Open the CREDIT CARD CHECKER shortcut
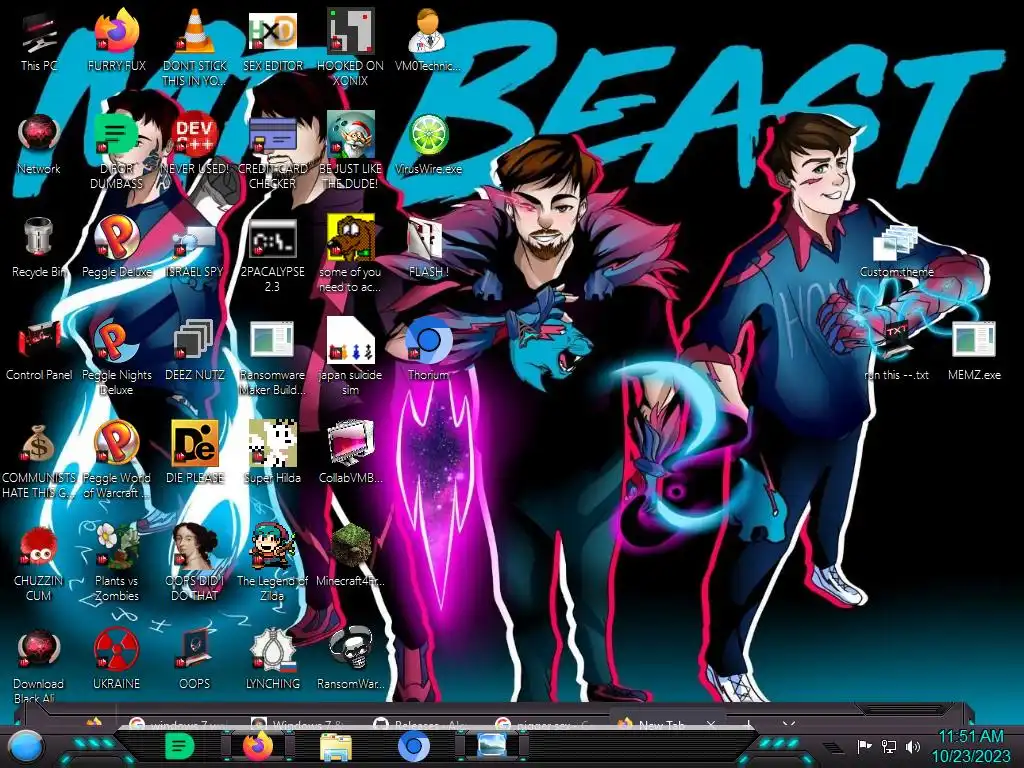1024x768 pixels. (272, 150)
